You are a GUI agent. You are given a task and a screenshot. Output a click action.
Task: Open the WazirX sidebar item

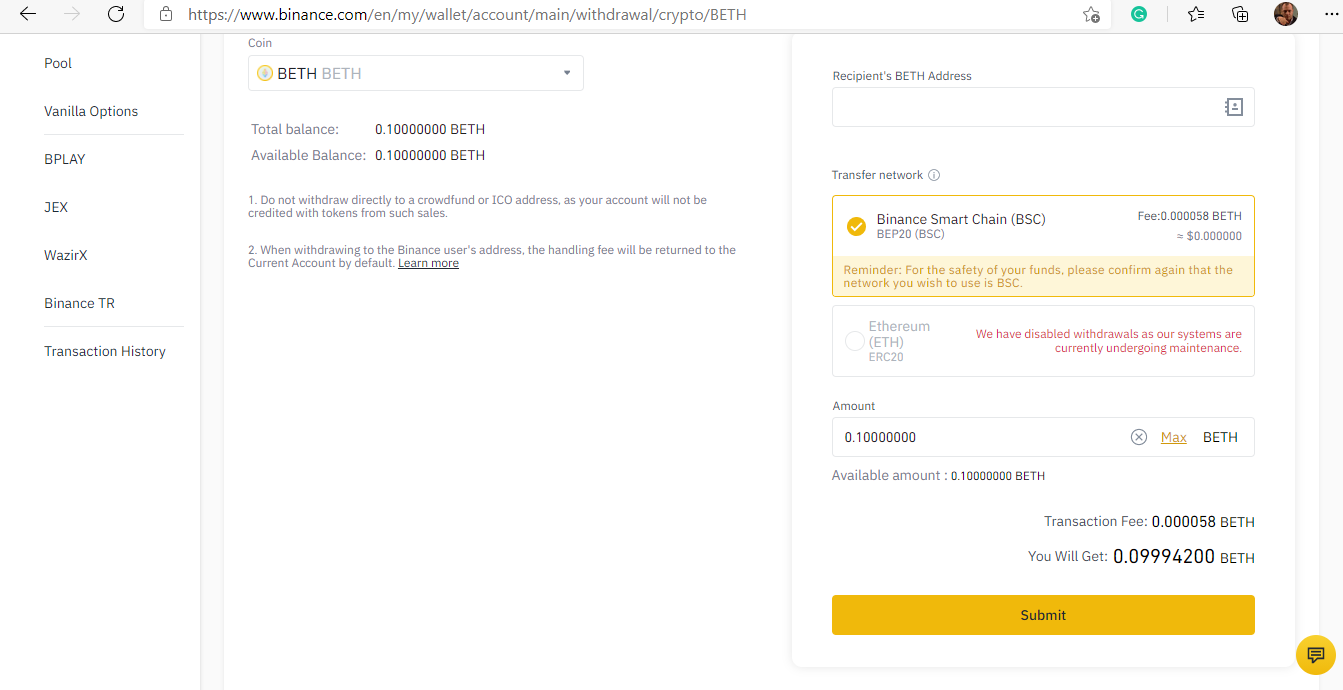(66, 255)
